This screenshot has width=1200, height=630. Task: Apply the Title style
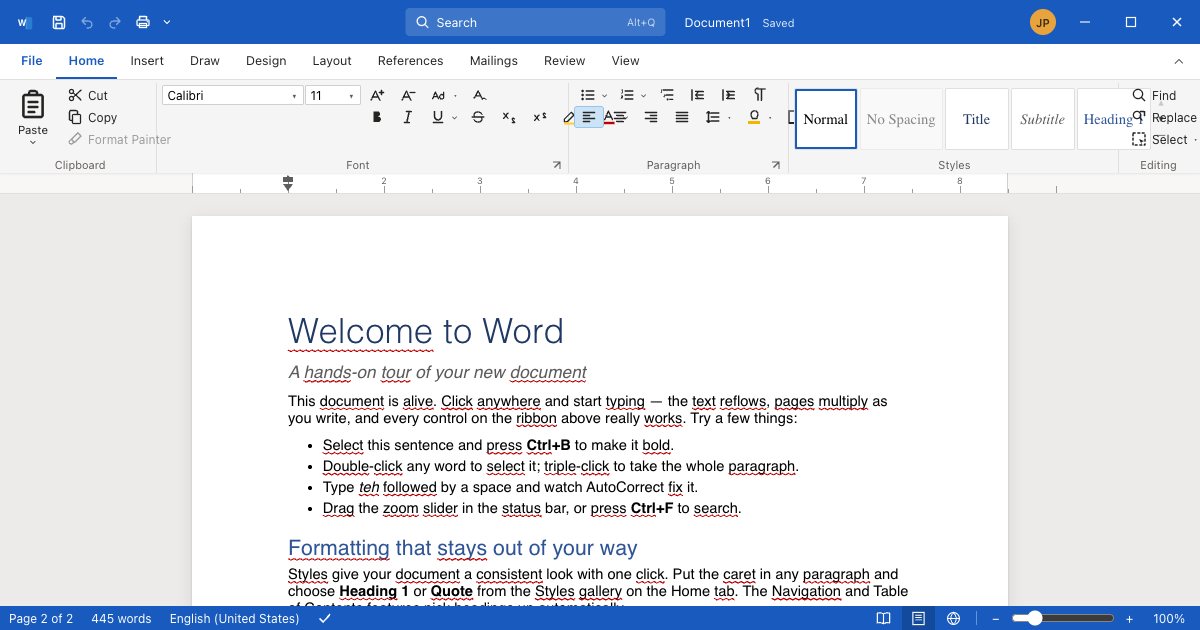(x=976, y=119)
